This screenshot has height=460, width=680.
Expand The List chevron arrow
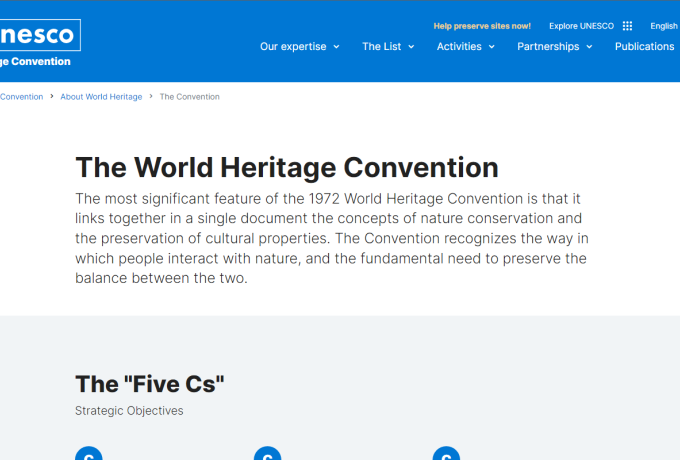coord(411,47)
